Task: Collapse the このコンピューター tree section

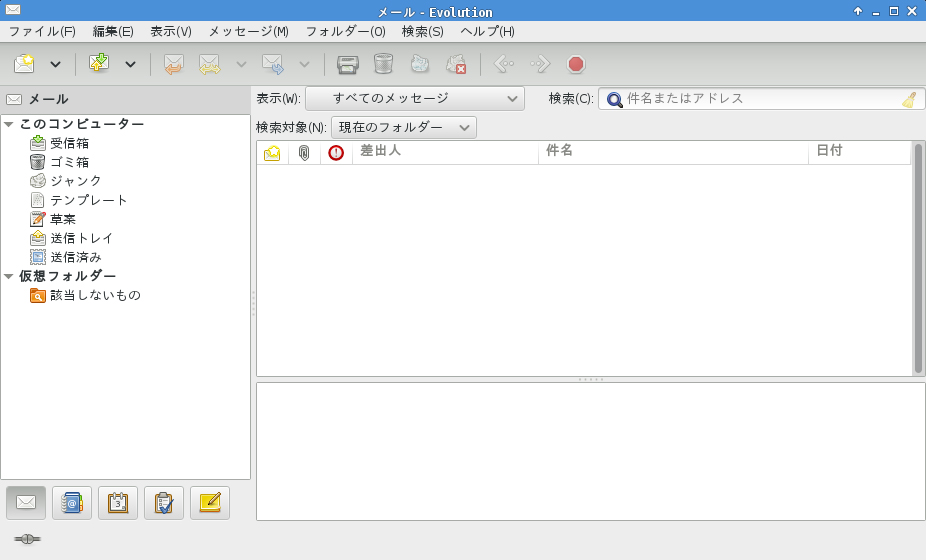Action: [x=9, y=124]
